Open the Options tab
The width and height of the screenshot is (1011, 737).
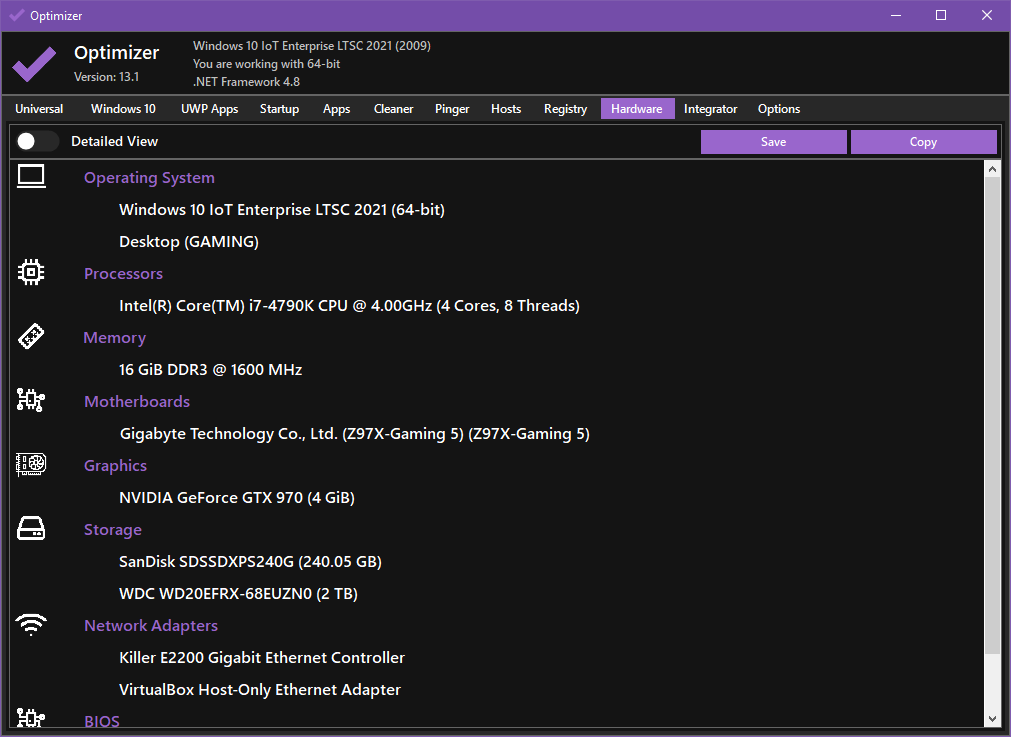pyautogui.click(x=778, y=109)
